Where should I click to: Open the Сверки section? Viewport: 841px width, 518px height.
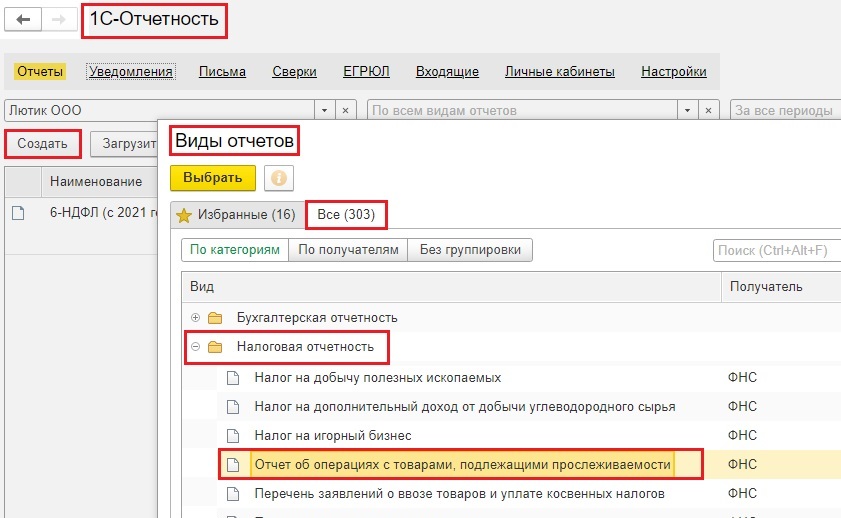coord(294,71)
